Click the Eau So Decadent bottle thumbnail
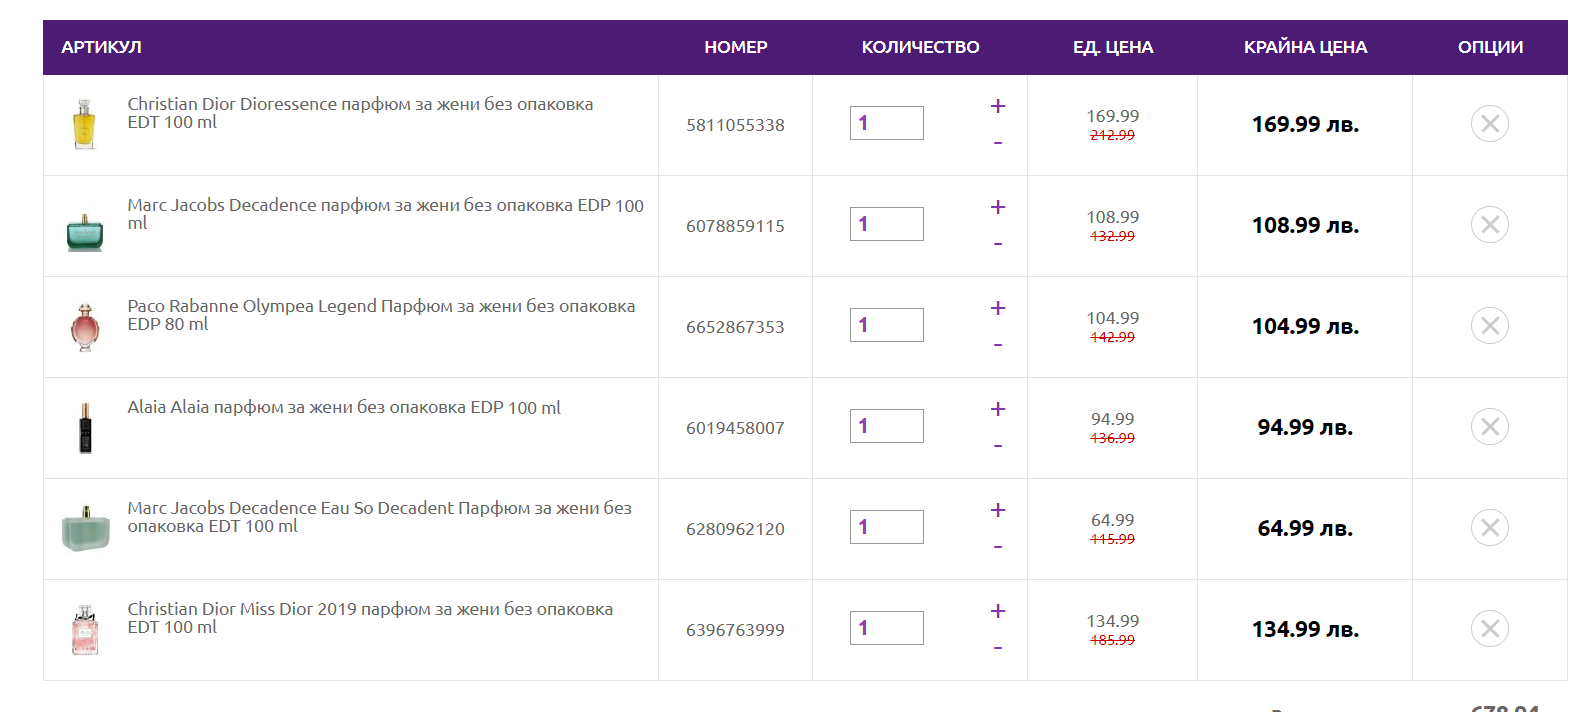 tap(86, 529)
